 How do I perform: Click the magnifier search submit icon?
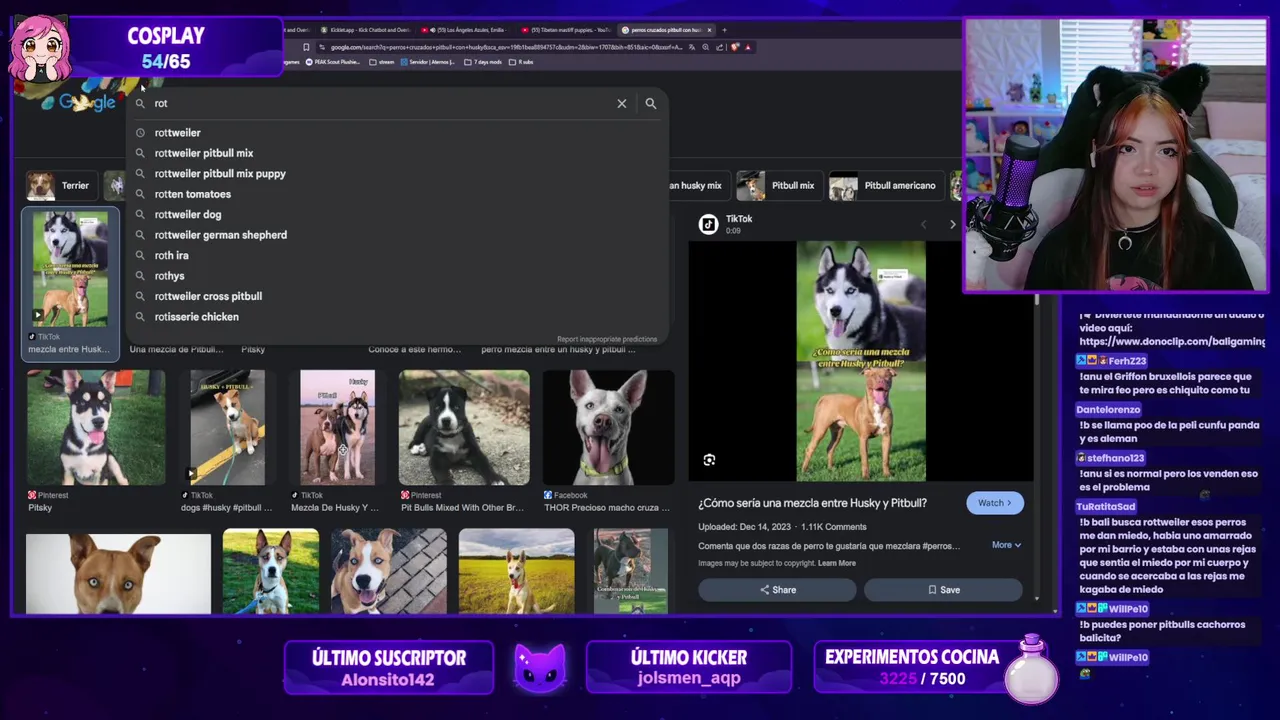click(x=651, y=103)
